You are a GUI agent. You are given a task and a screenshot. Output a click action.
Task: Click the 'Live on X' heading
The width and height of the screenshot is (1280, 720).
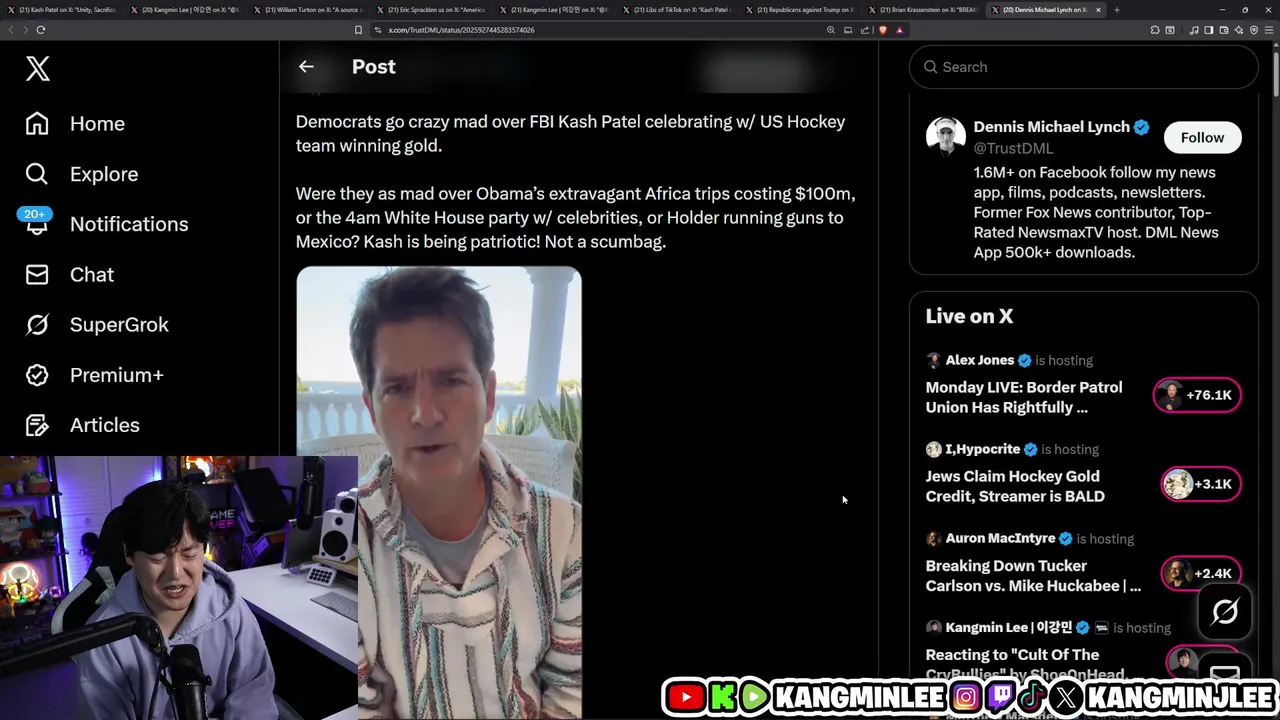click(969, 316)
